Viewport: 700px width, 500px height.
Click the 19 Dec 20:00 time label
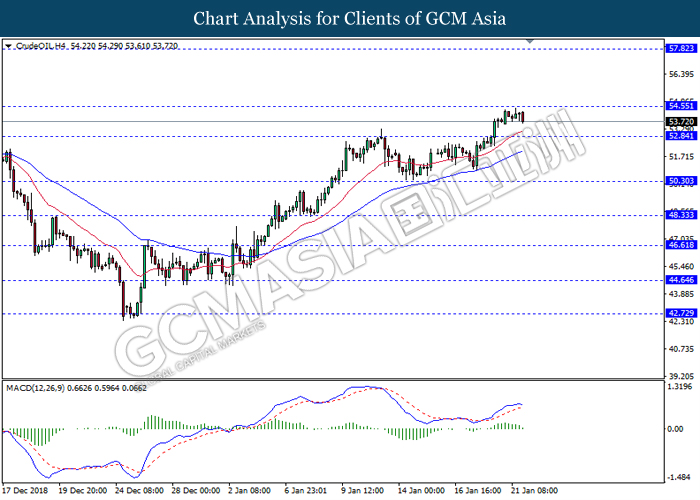83,491
